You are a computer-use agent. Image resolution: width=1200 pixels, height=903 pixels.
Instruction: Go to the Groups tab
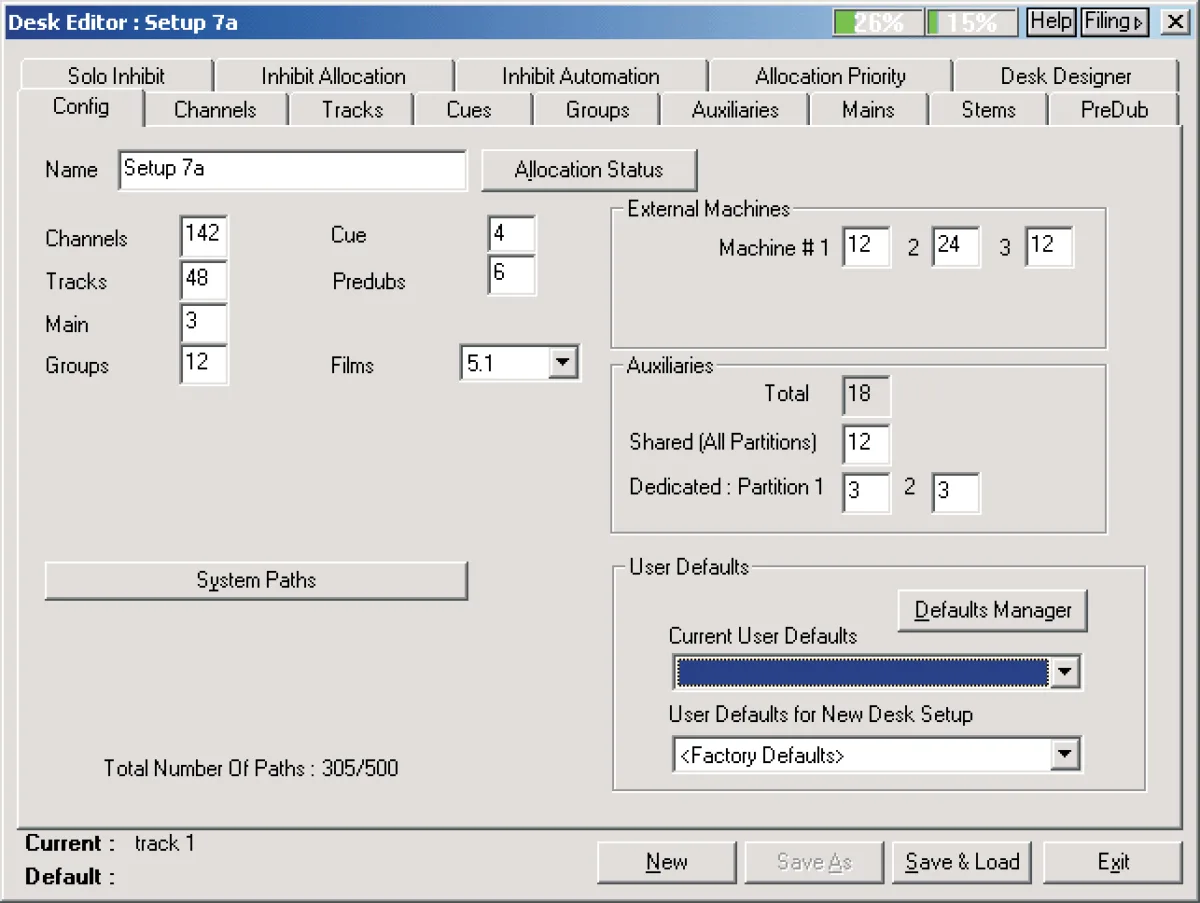(x=597, y=110)
